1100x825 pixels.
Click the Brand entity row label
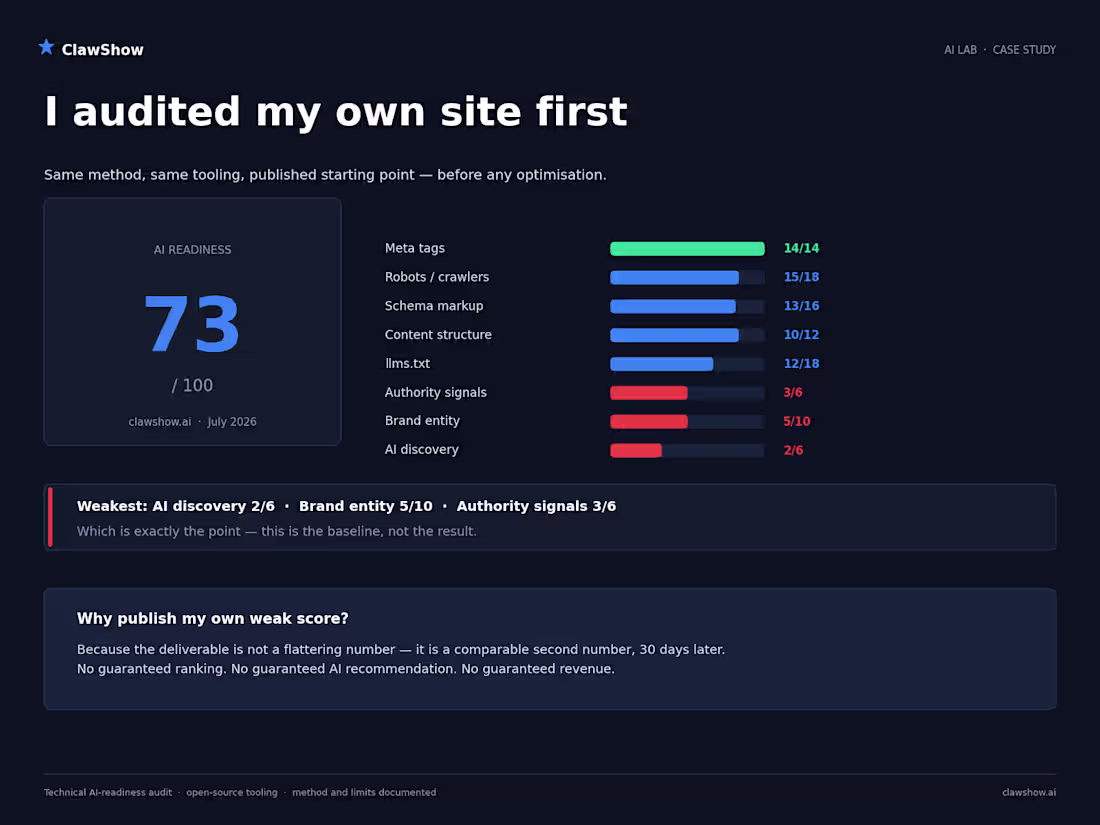point(422,421)
